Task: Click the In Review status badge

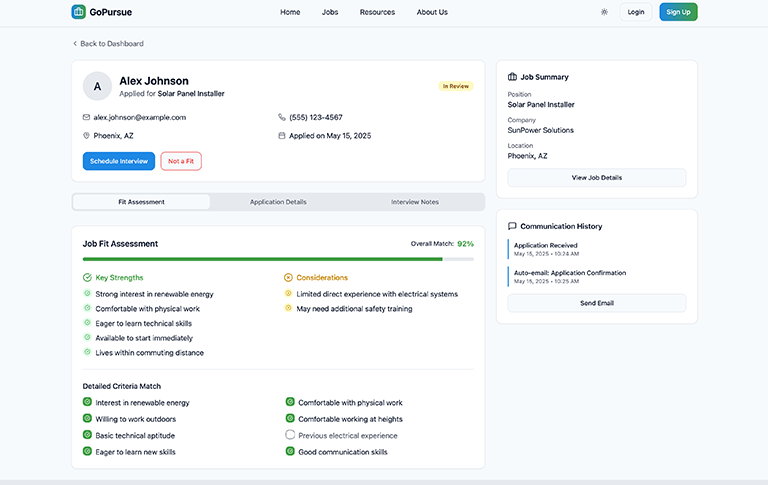Action: [x=456, y=86]
